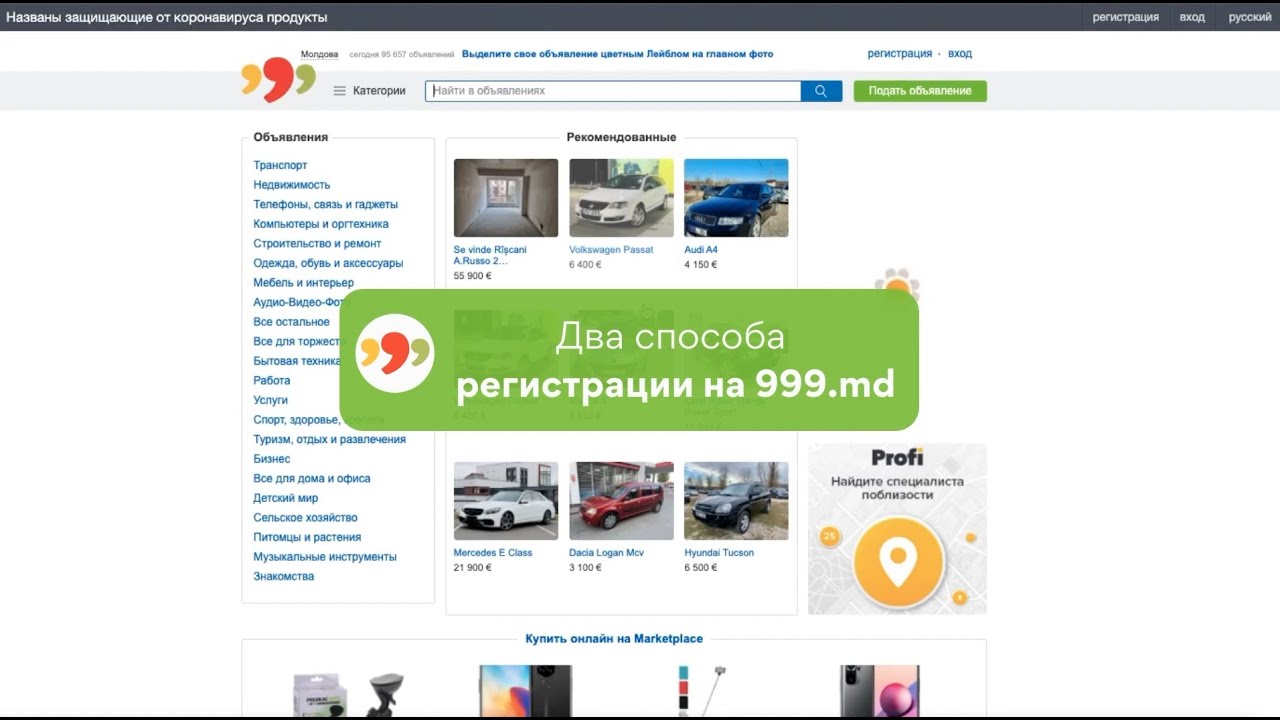Click the Audi A4 listing title

coord(701,250)
